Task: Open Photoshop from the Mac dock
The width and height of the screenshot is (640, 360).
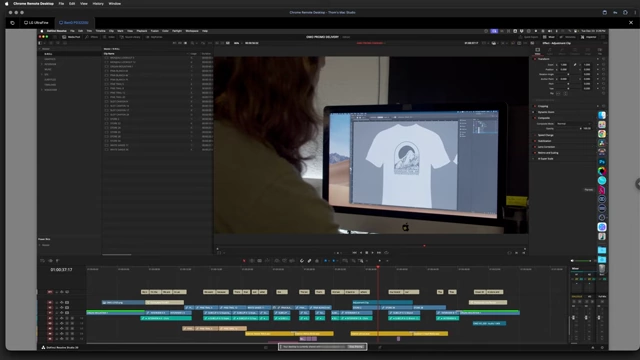Action: pyautogui.click(x=602, y=162)
